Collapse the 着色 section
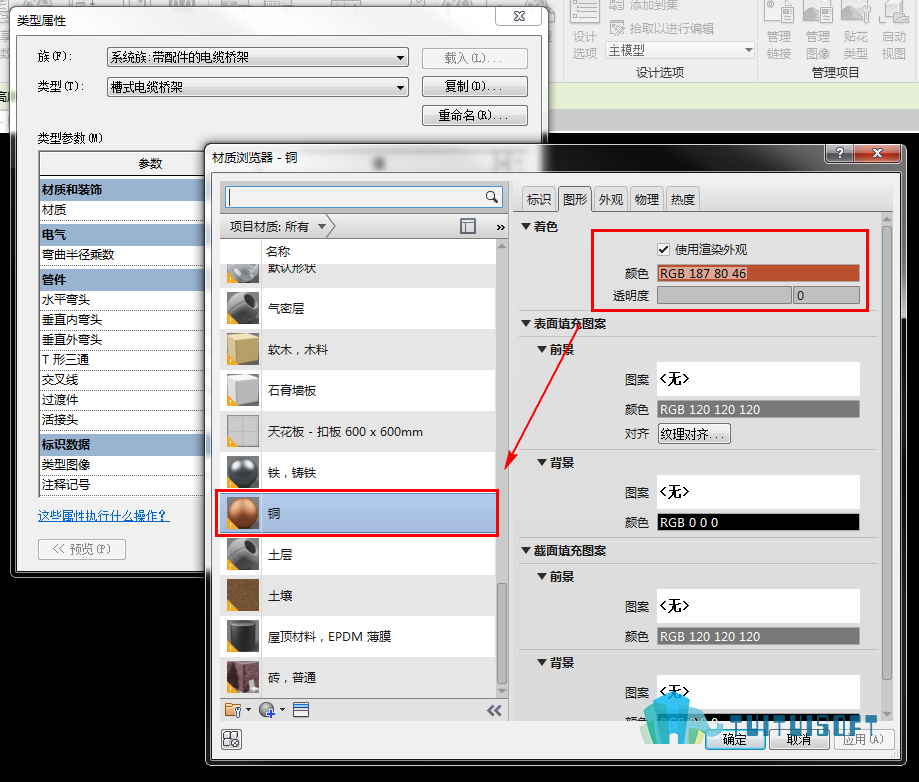Viewport: 919px width, 782px height. 526,226
